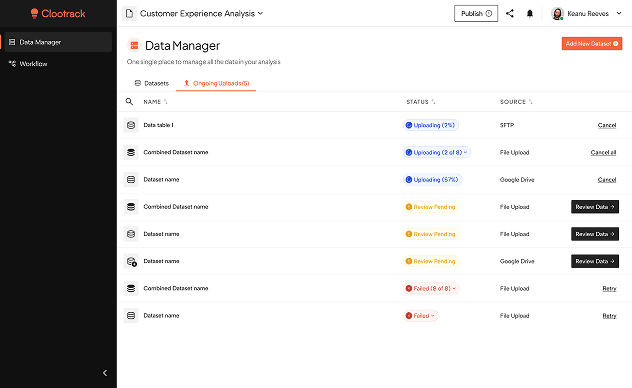Click icon of Combined Dataset with Review Pending

[131, 207]
